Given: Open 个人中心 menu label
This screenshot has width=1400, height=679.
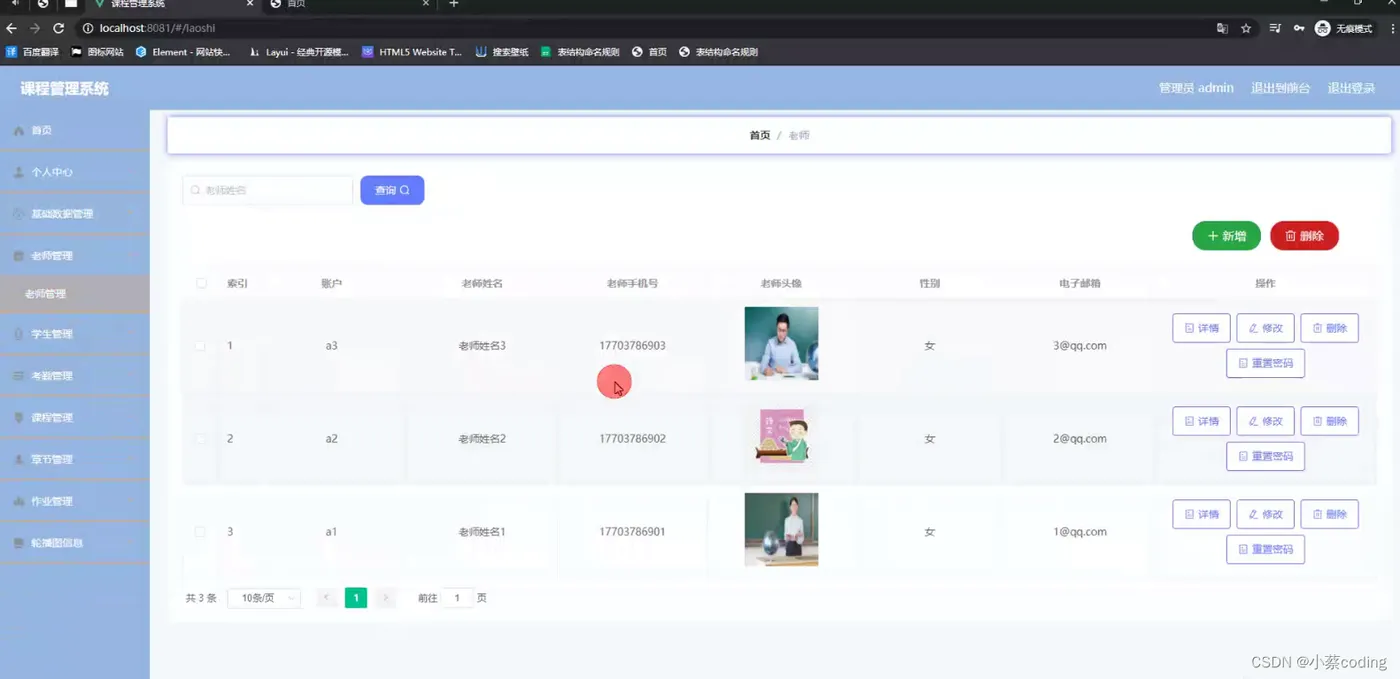Looking at the screenshot, I should pyautogui.click(x=52, y=172).
